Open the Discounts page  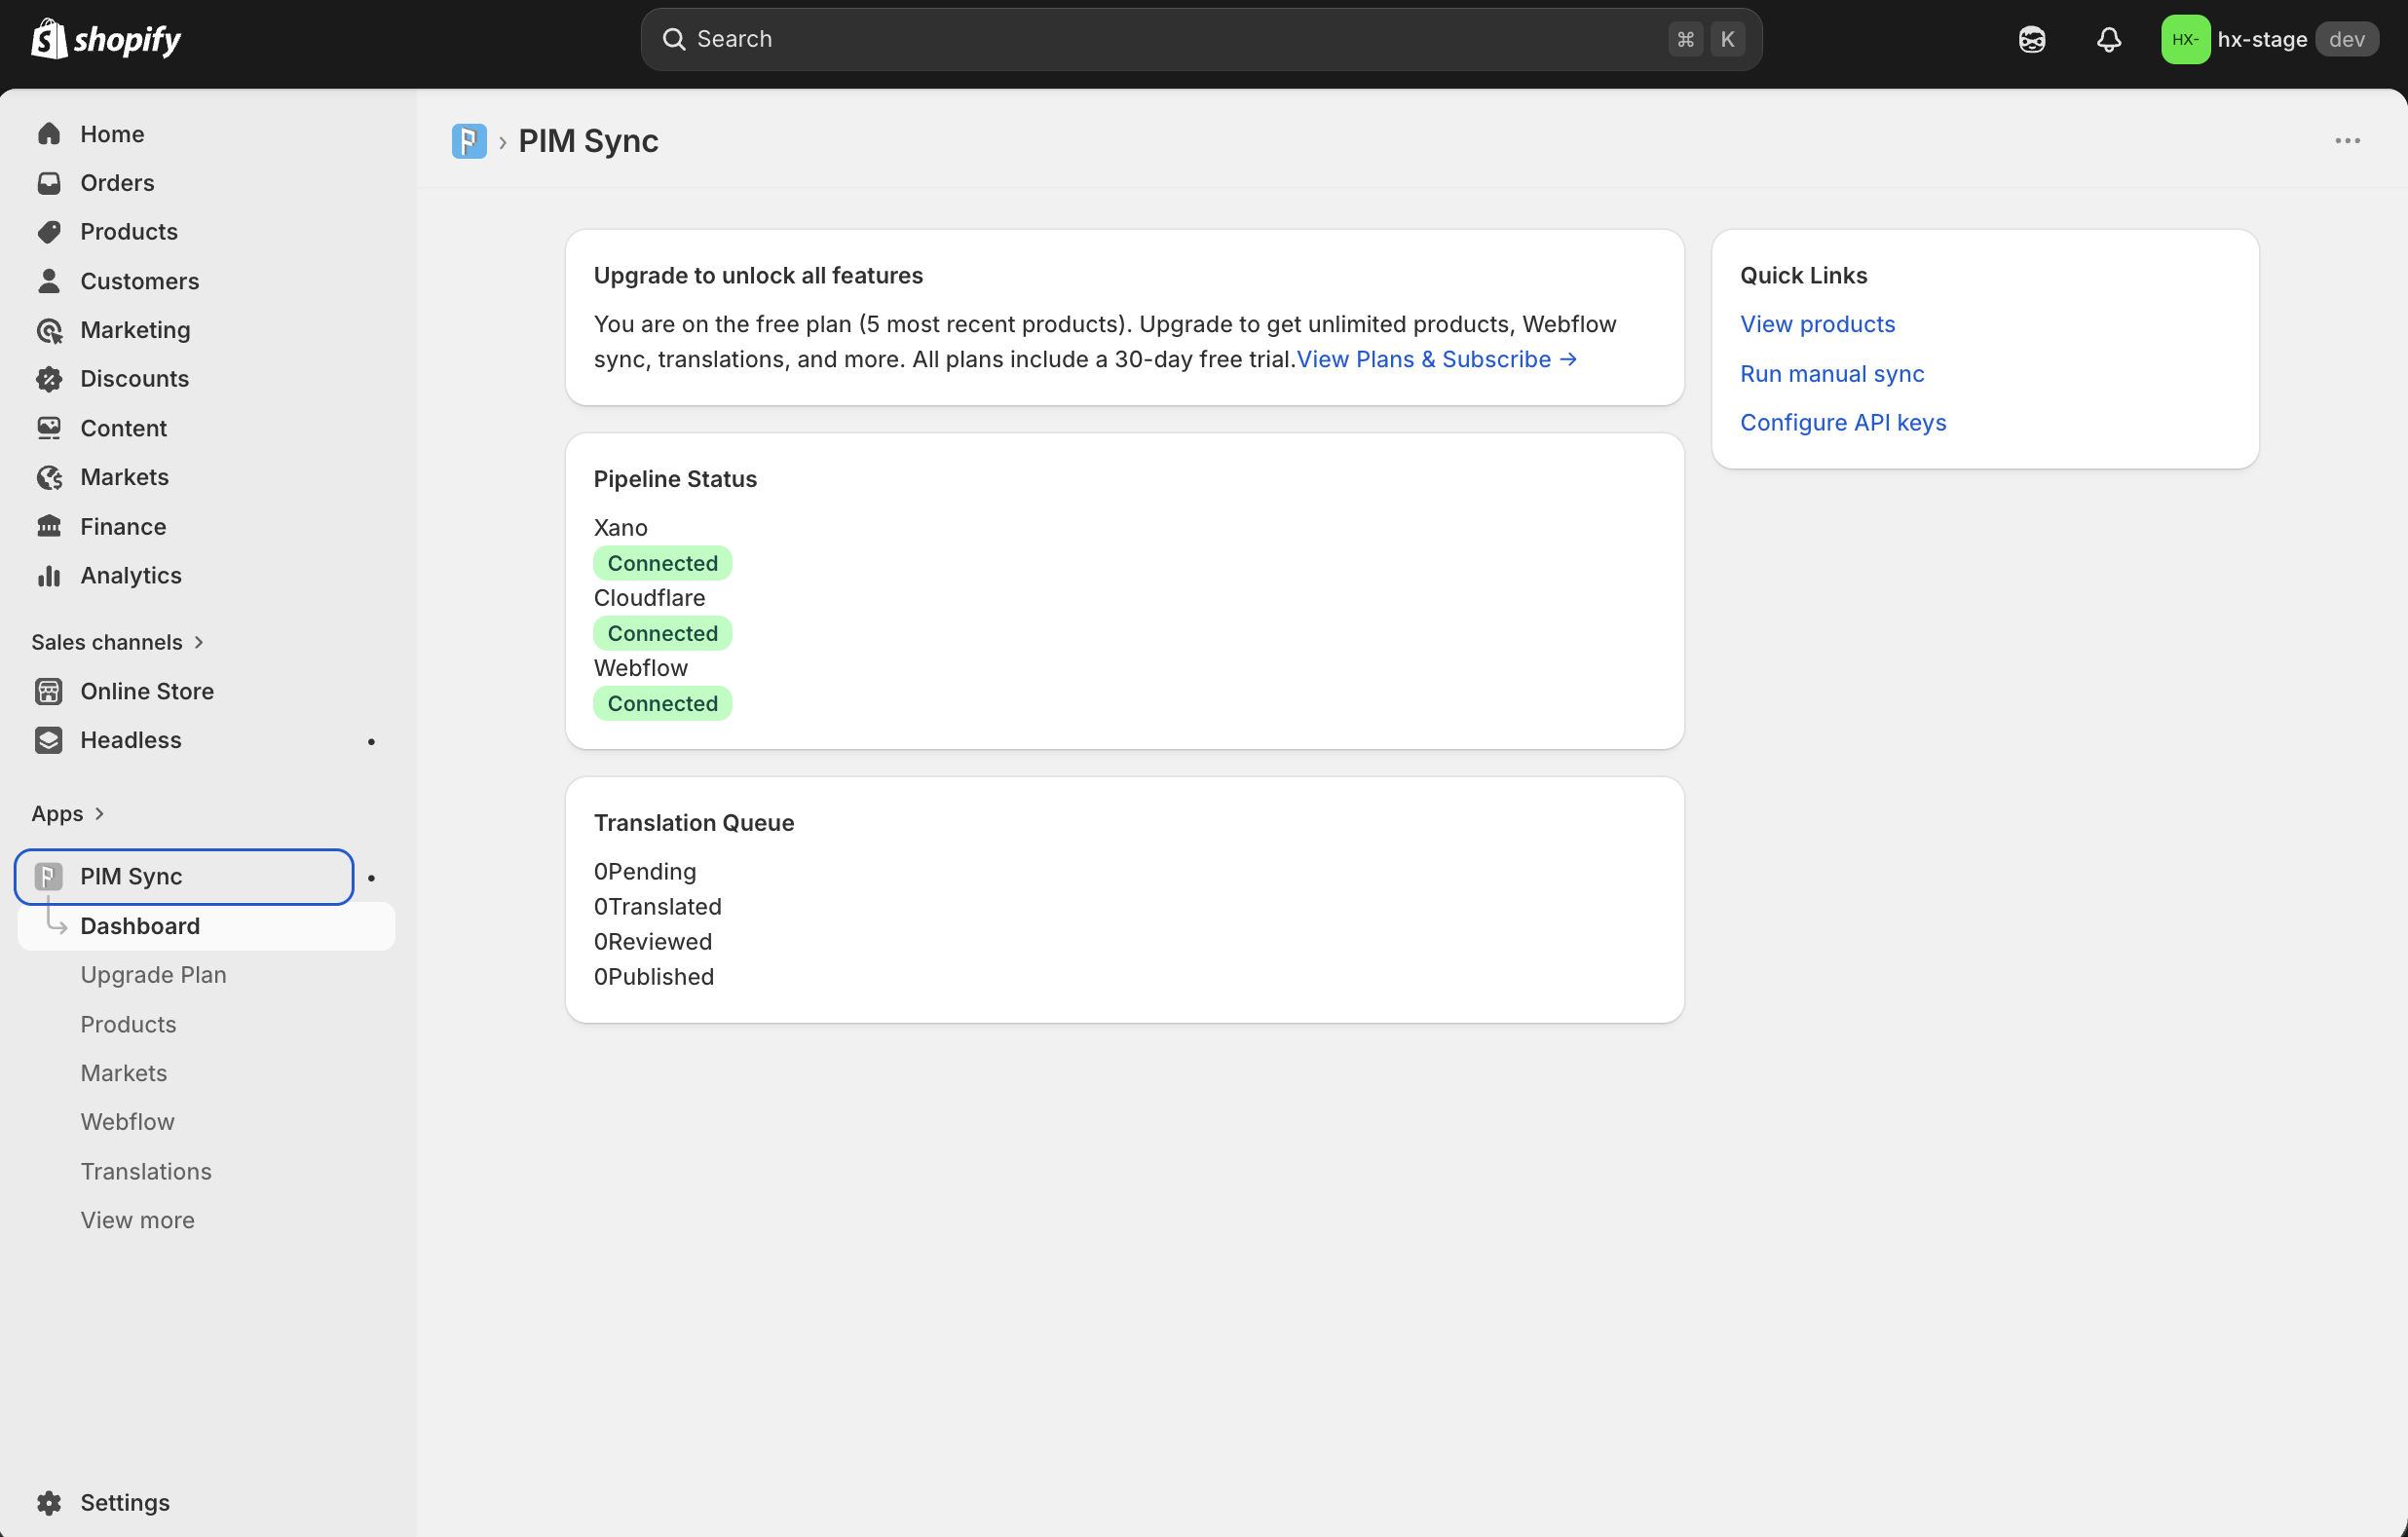click(x=206, y=379)
